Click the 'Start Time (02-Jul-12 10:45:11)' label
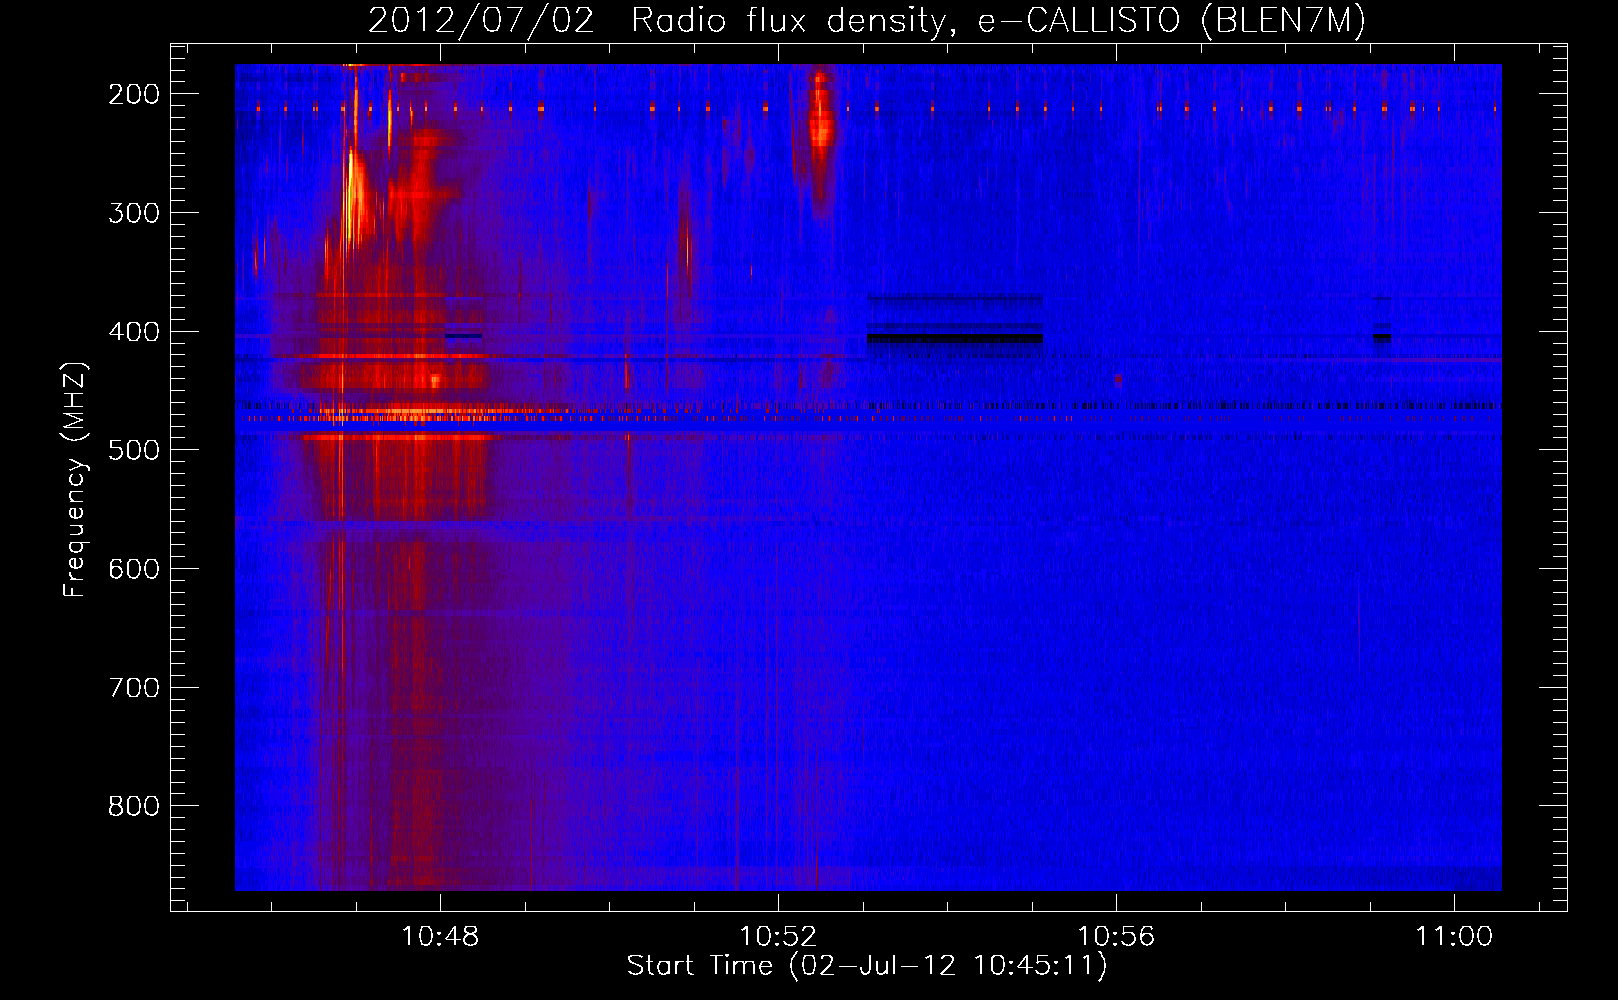The height and width of the screenshot is (1000, 1618). 867,966
